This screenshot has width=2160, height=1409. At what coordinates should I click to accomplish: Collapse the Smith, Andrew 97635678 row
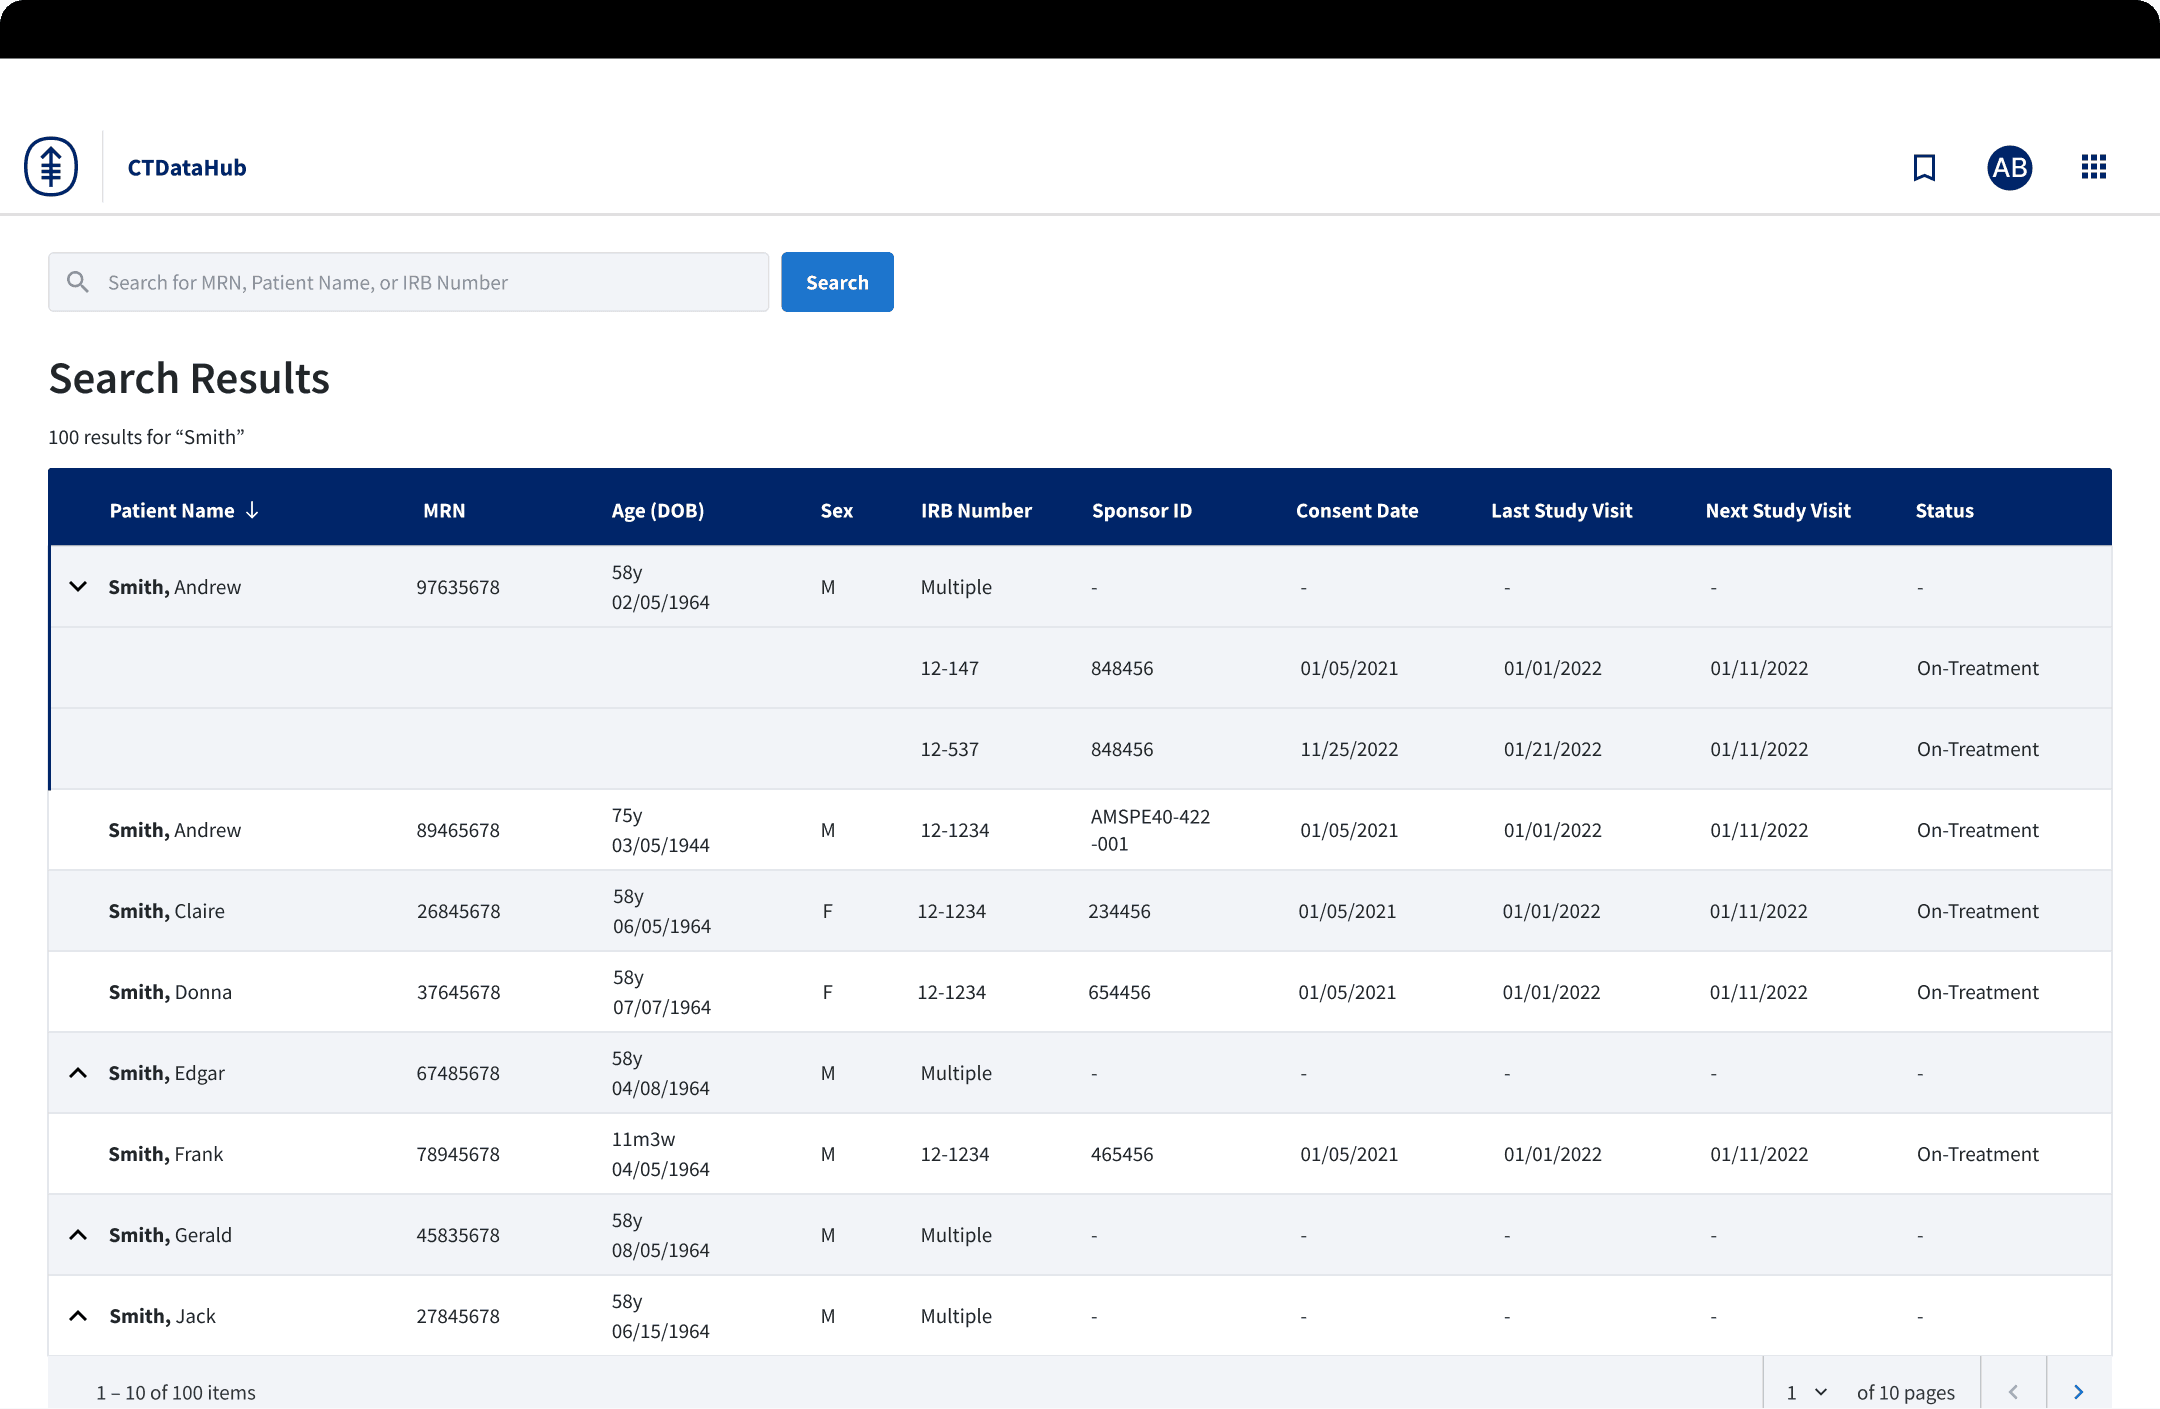[78, 586]
